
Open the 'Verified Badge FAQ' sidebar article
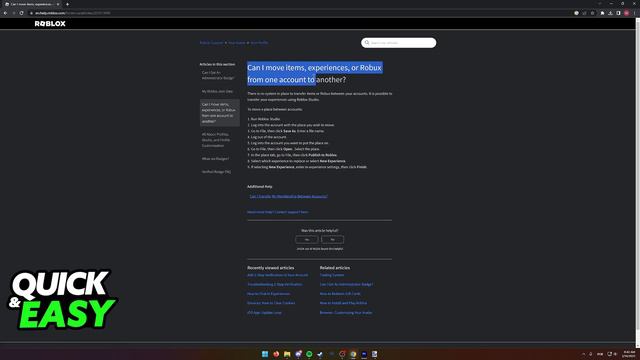[216, 172]
